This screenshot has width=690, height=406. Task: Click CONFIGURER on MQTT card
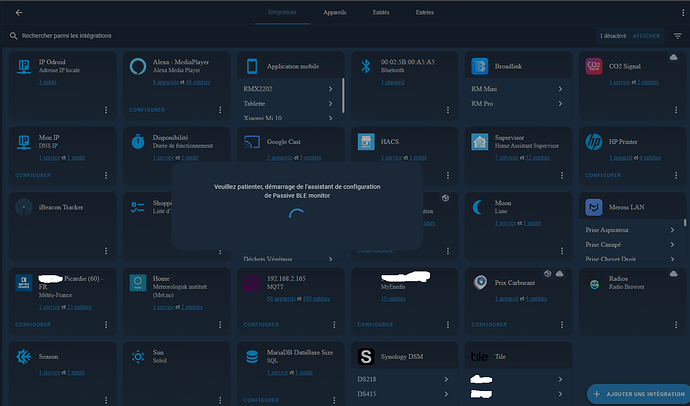click(261, 325)
